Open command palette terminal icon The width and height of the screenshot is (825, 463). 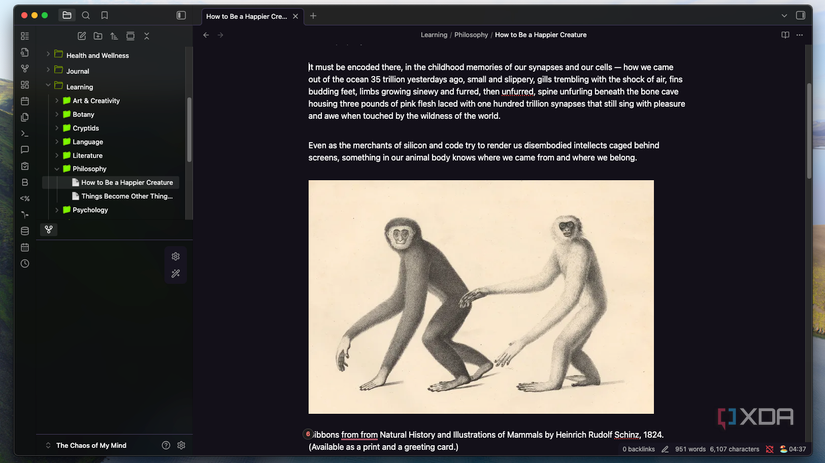[x=25, y=134]
